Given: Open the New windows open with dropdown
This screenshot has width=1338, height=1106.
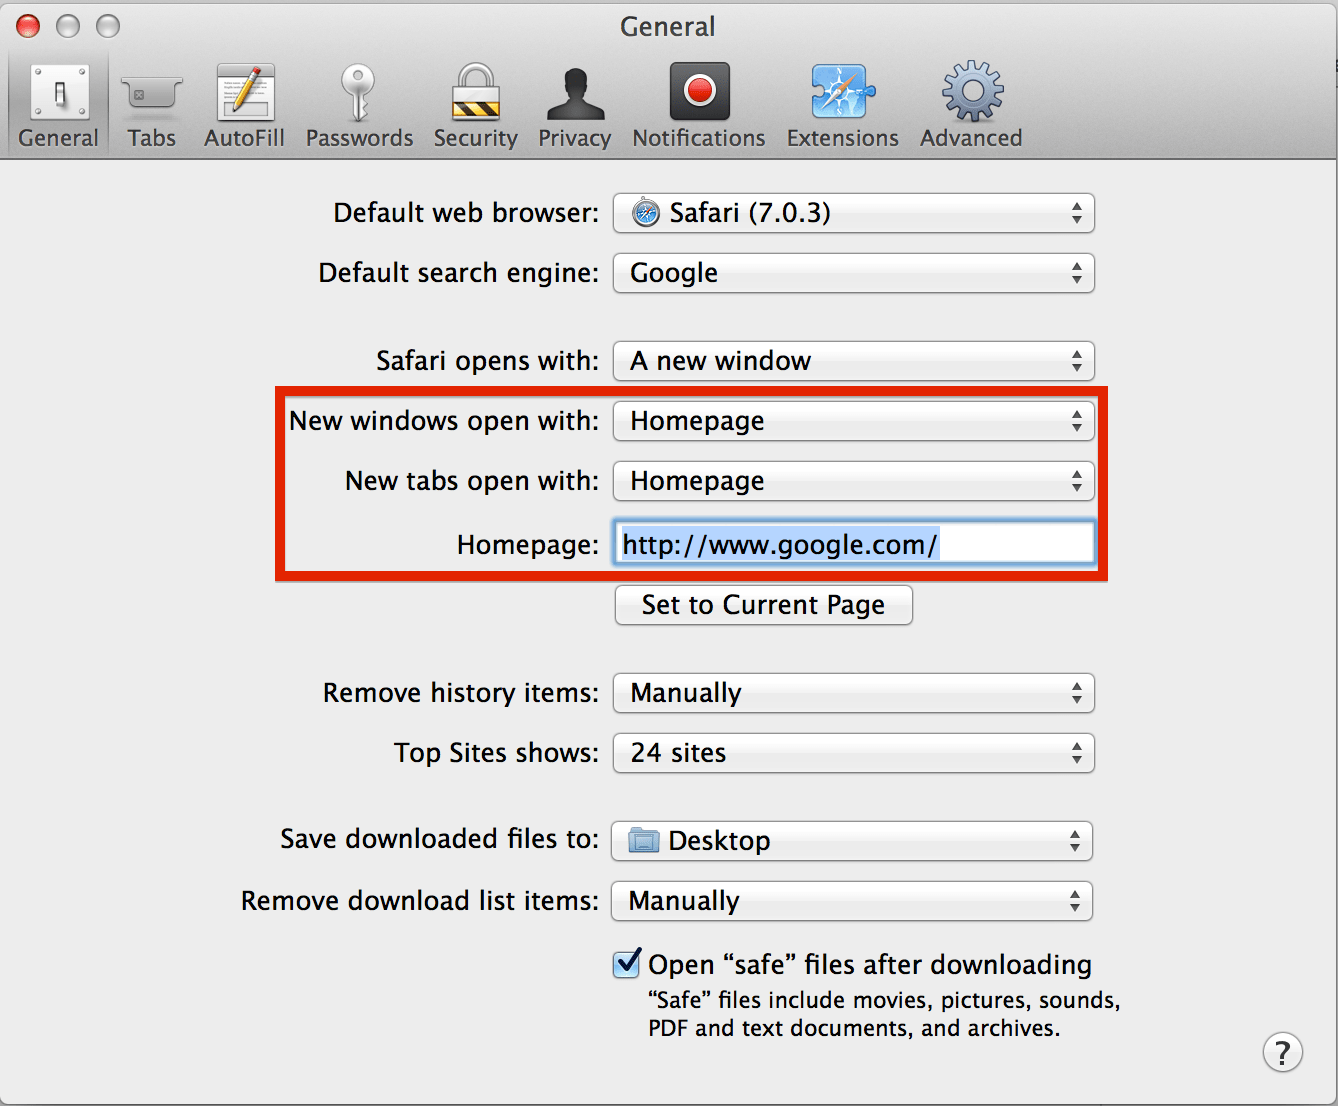Looking at the screenshot, I should pyautogui.click(x=854, y=421).
